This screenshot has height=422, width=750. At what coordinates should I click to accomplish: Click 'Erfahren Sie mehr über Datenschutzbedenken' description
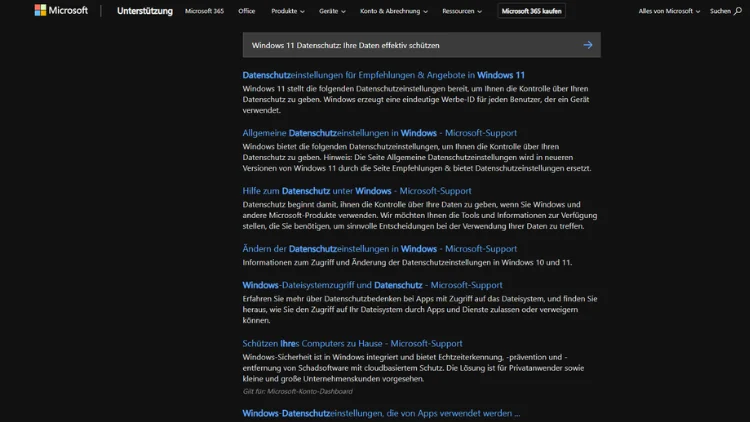pyautogui.click(x=419, y=309)
